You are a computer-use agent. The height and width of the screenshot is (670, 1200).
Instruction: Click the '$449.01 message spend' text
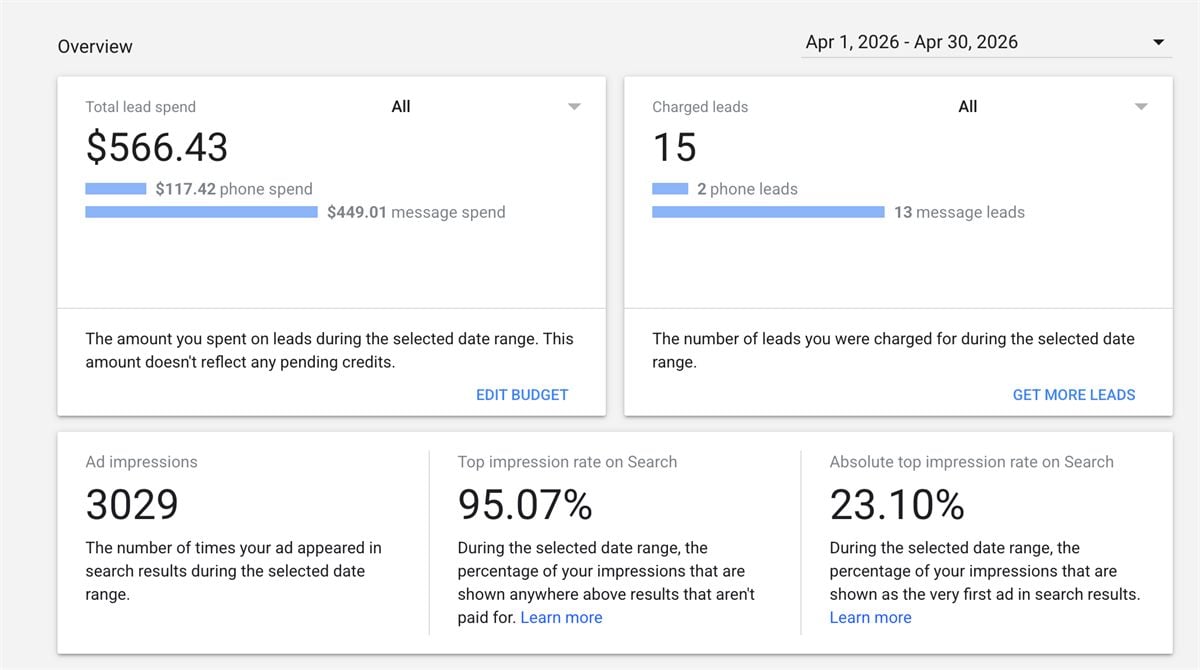pyautogui.click(x=416, y=212)
